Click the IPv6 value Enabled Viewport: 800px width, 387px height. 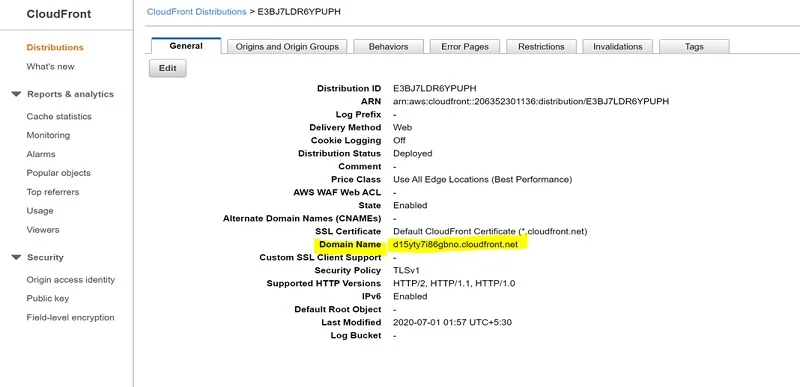coord(410,297)
